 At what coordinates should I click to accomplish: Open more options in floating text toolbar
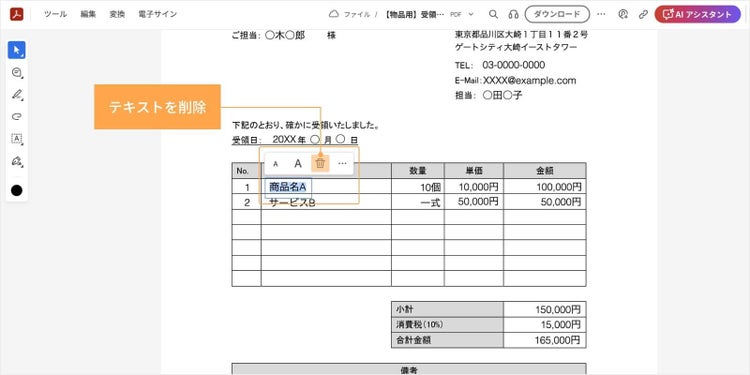click(x=342, y=164)
